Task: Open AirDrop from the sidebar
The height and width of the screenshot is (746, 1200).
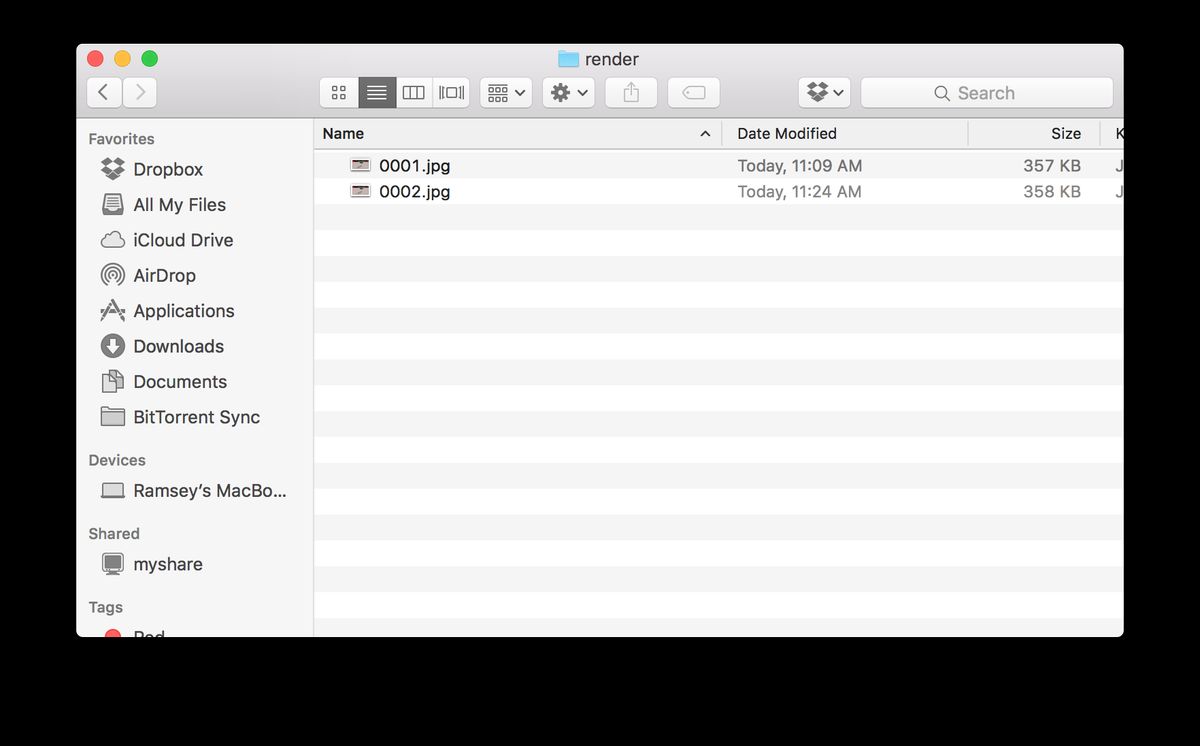Action: click(164, 276)
